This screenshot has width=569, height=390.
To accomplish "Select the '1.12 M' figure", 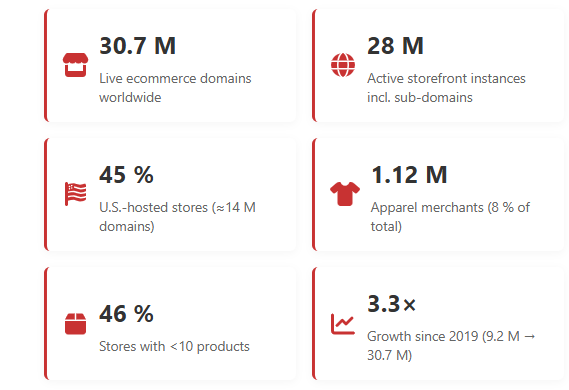I will tap(409, 175).
